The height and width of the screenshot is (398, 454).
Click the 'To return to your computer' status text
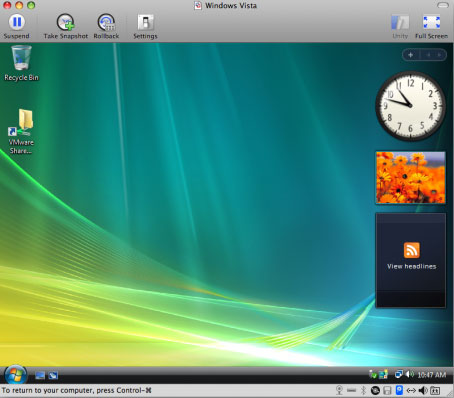click(x=77, y=390)
